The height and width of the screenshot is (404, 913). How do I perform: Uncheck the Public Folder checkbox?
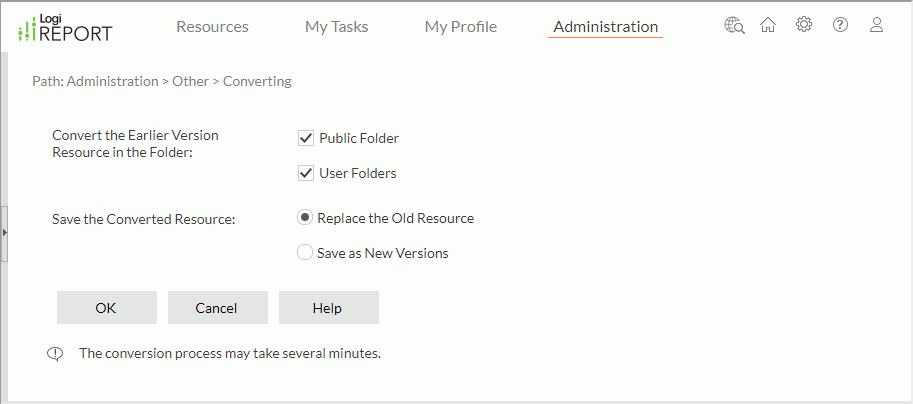point(306,138)
